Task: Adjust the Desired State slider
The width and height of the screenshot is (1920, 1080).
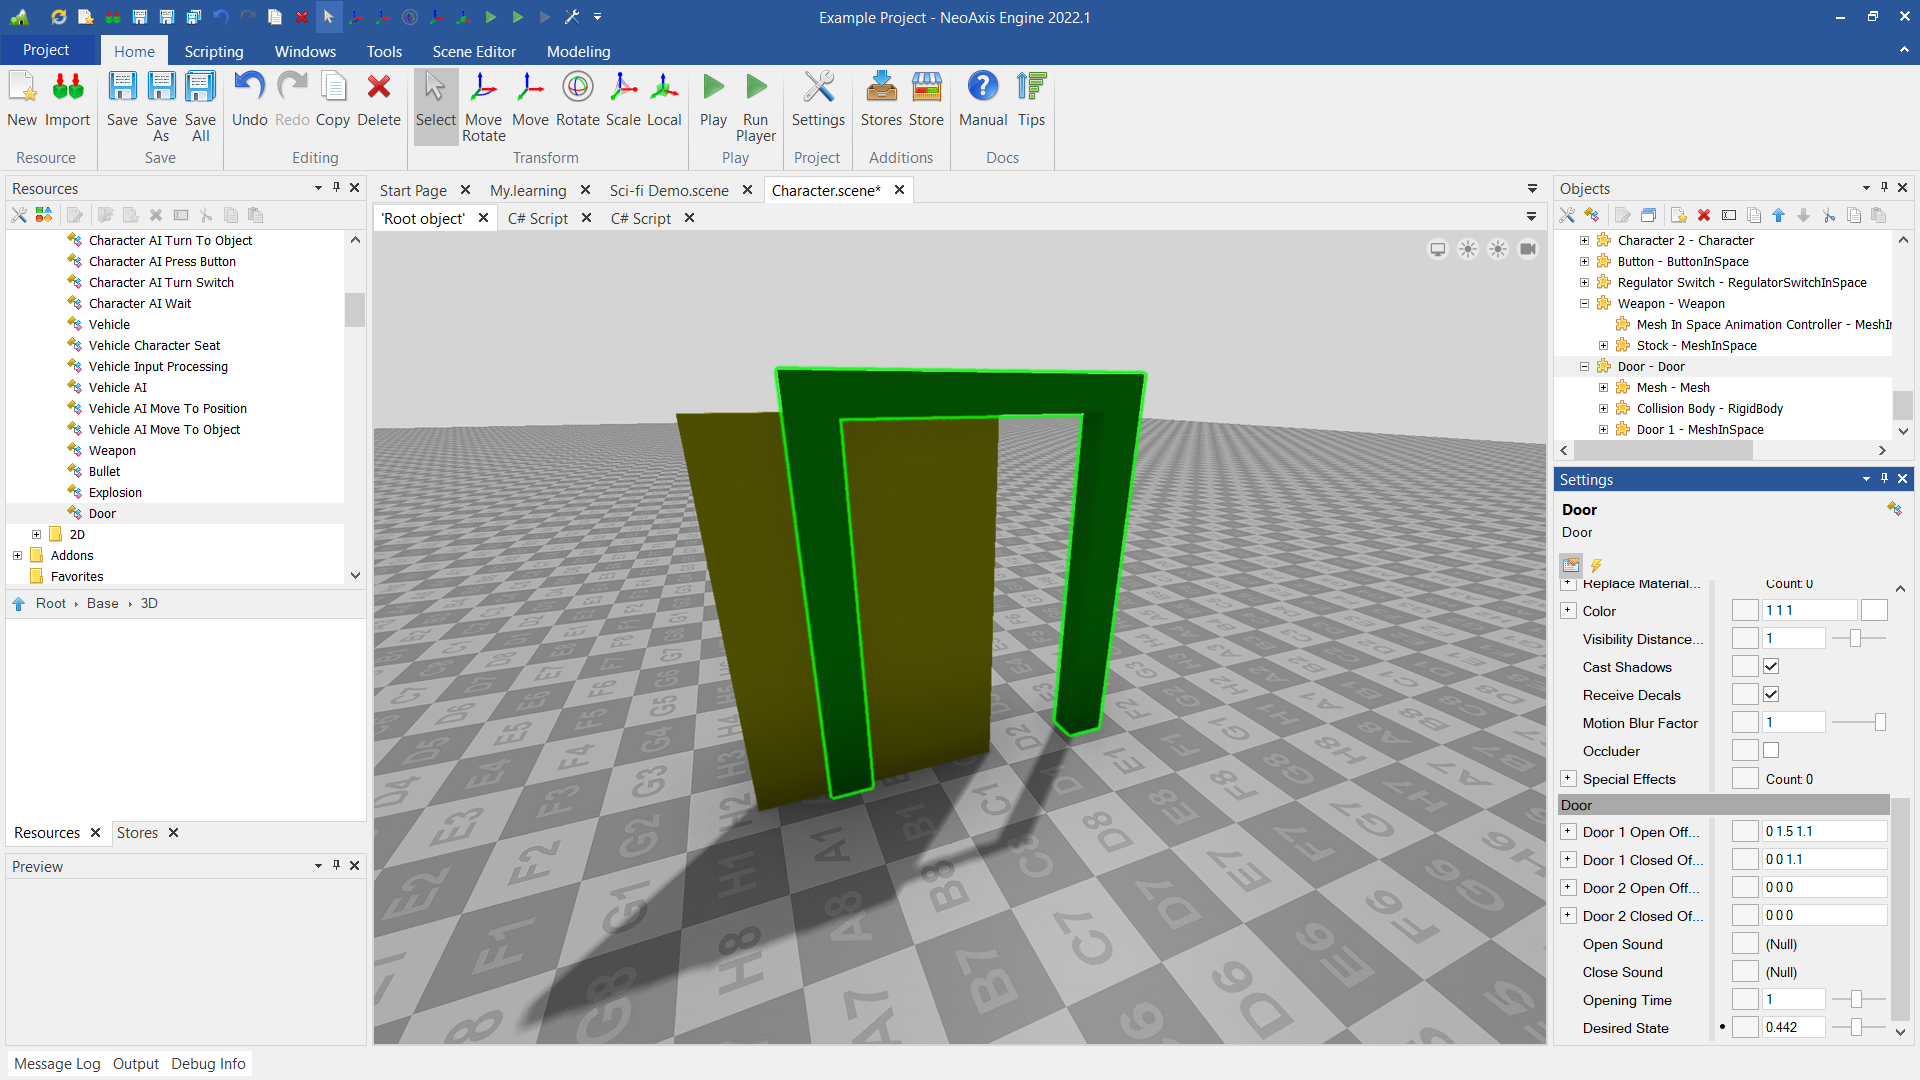Action: pos(1857,1028)
